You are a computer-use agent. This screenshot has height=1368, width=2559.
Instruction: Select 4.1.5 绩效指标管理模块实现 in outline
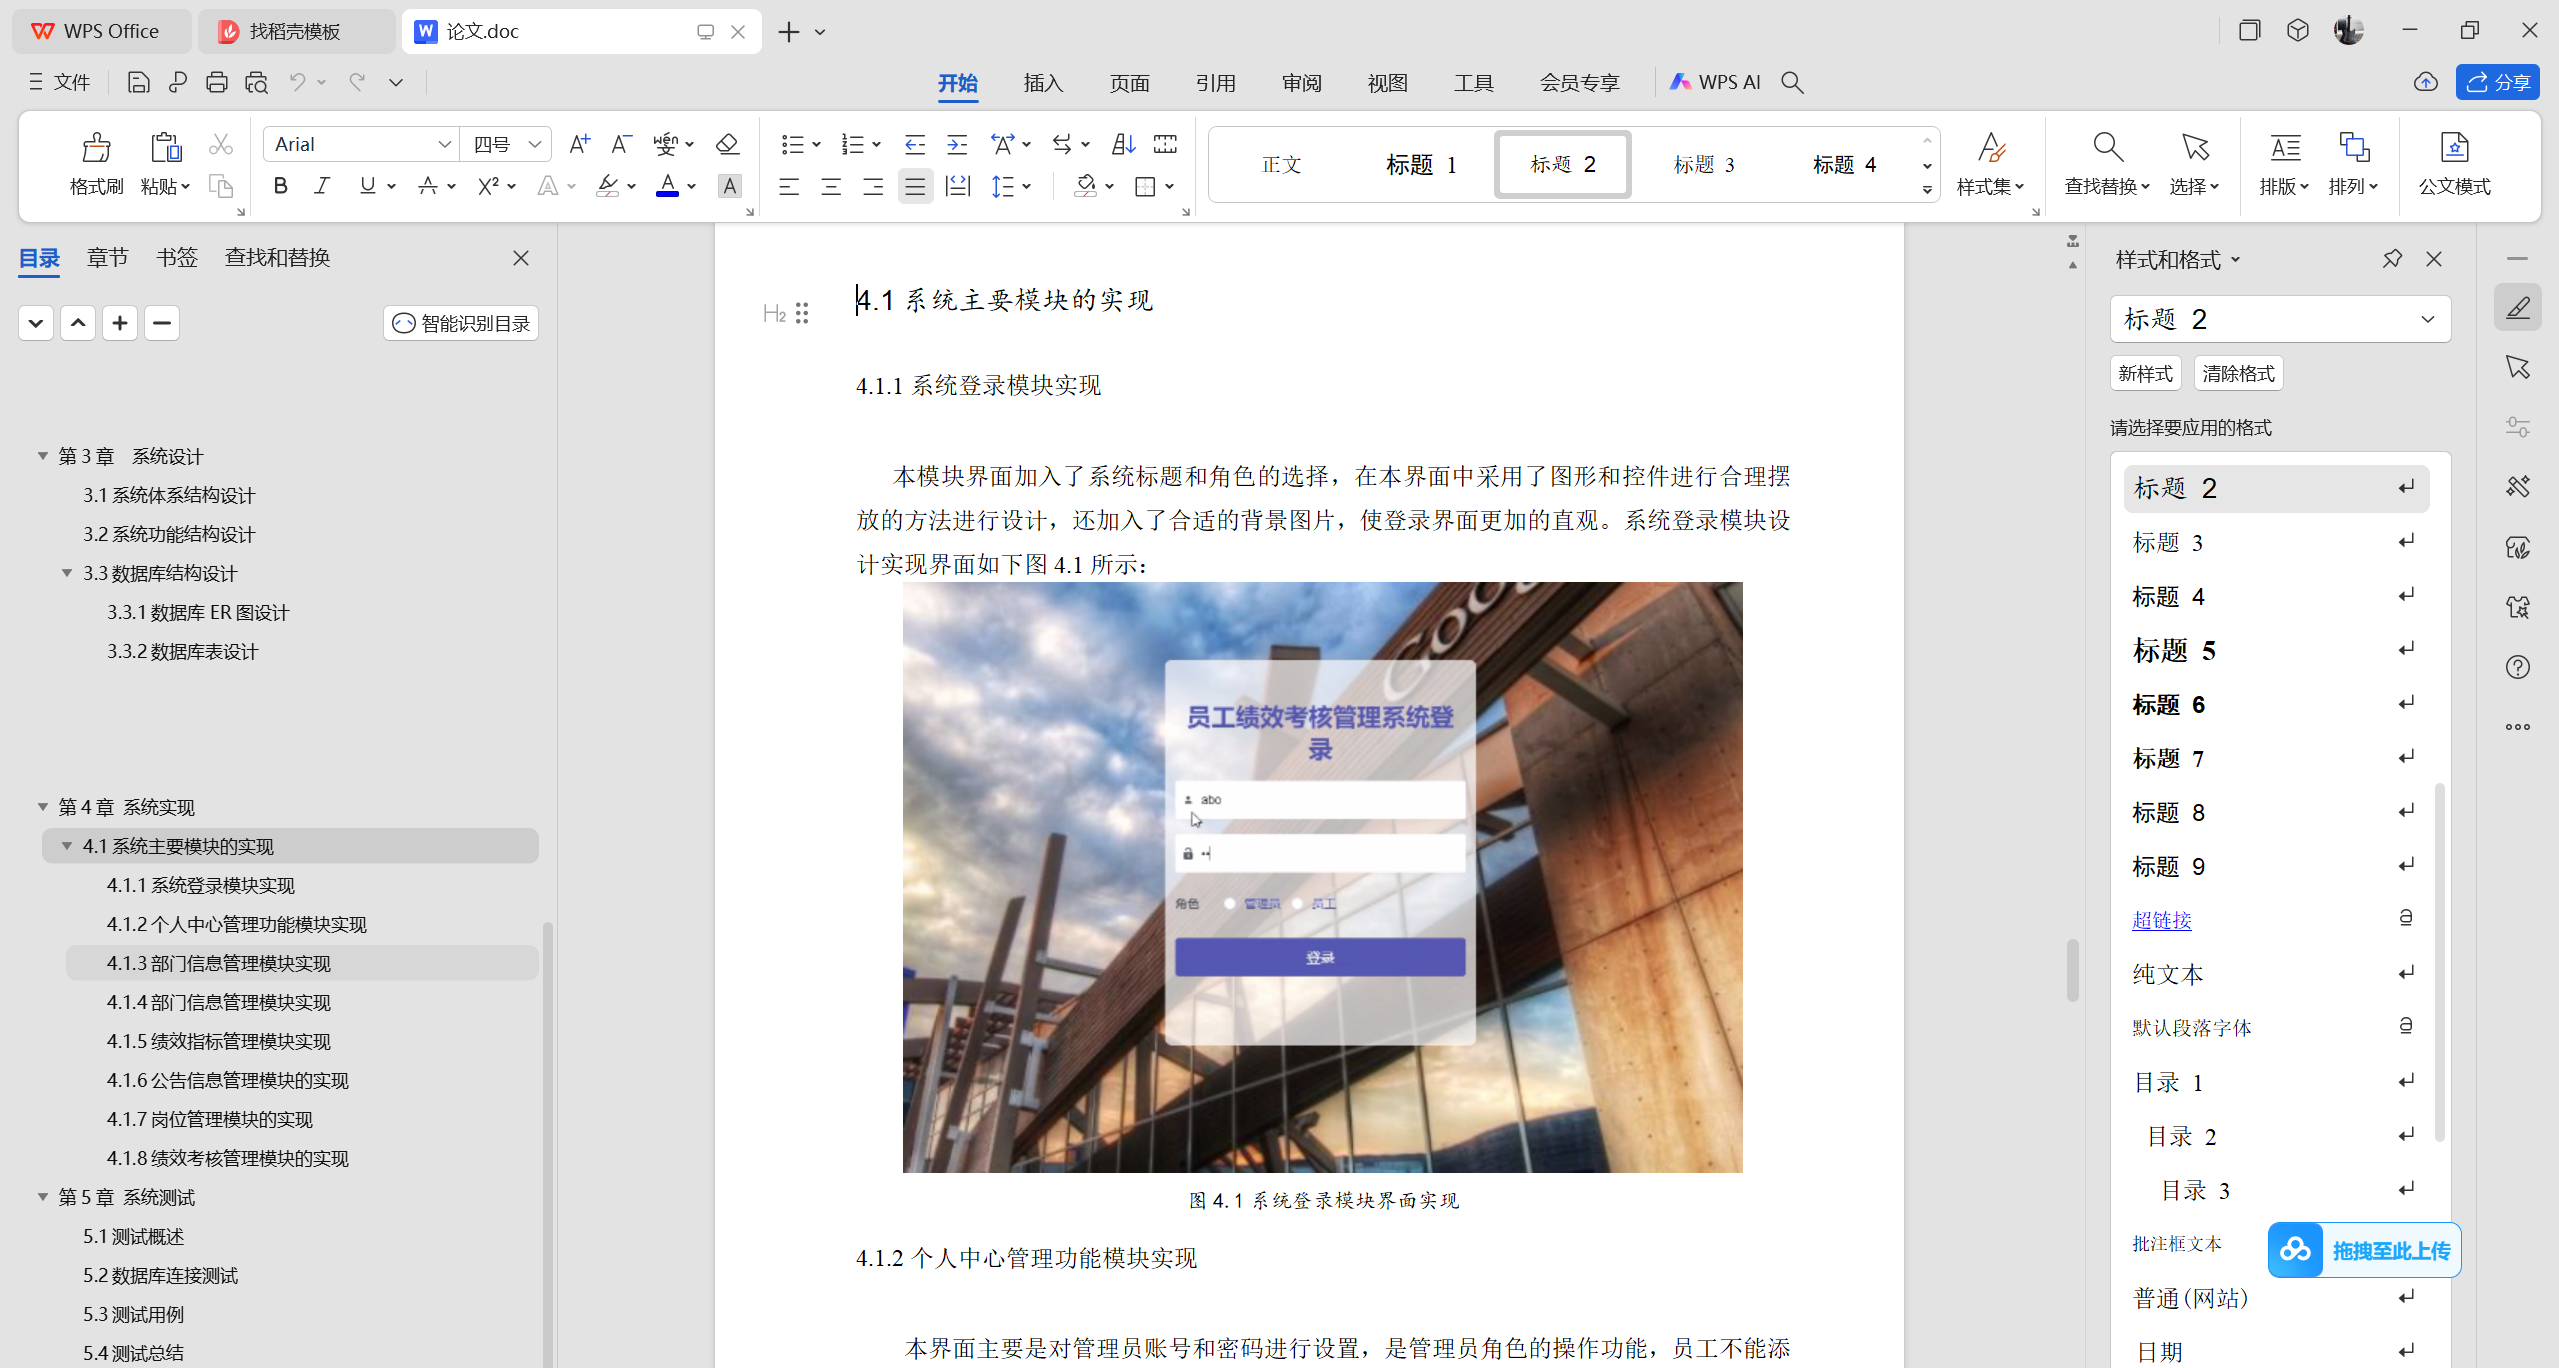point(219,1041)
